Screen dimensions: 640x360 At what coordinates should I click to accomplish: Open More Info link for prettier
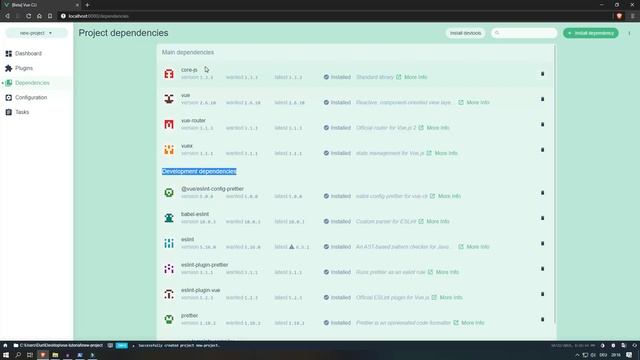pos(469,323)
